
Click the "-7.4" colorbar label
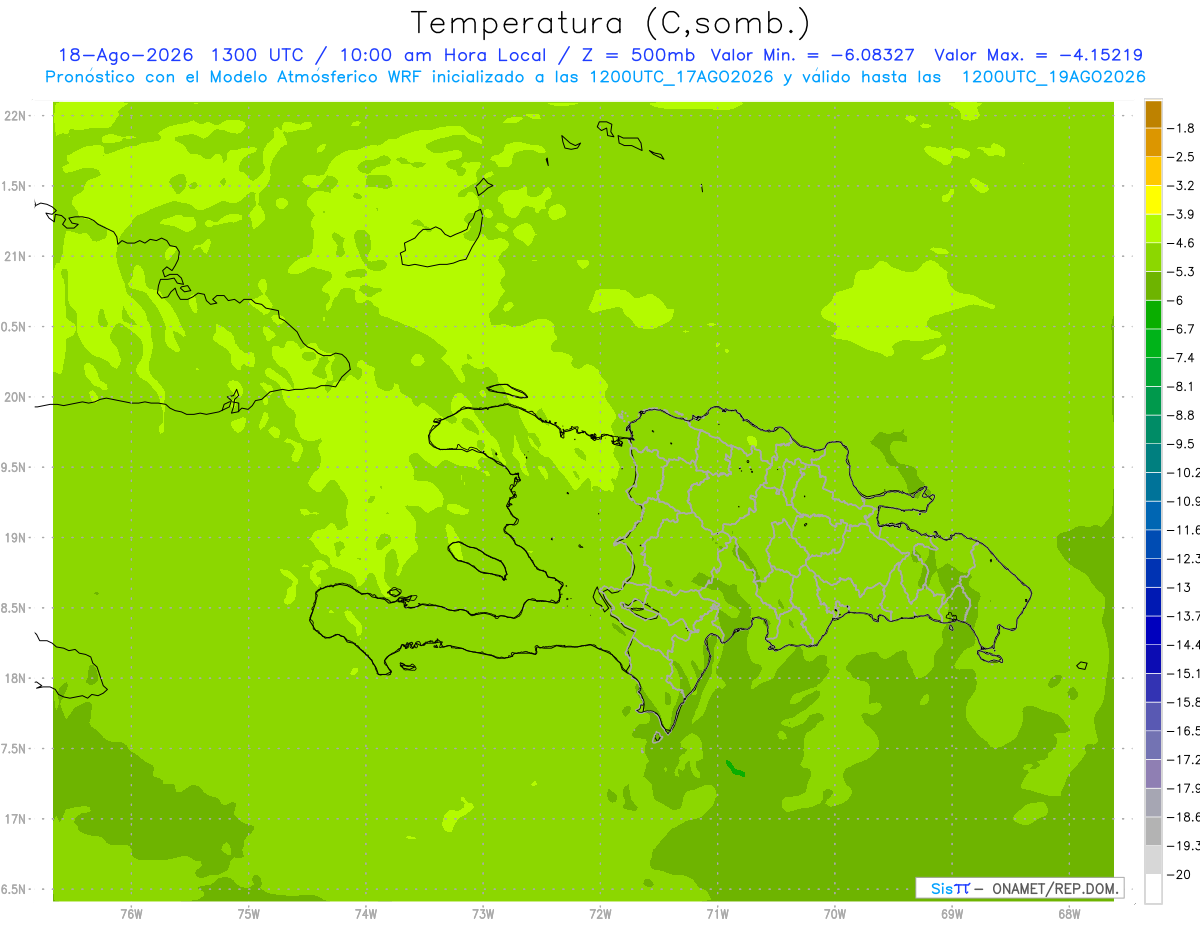(x=1181, y=358)
